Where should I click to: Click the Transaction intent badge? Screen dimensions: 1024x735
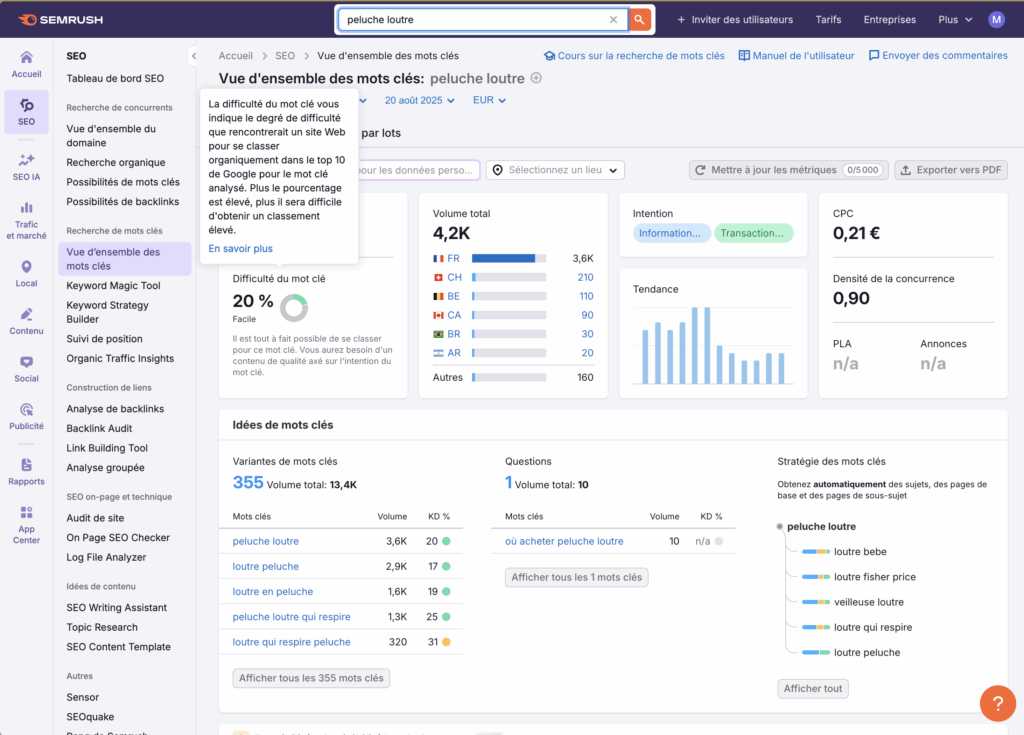pos(753,233)
